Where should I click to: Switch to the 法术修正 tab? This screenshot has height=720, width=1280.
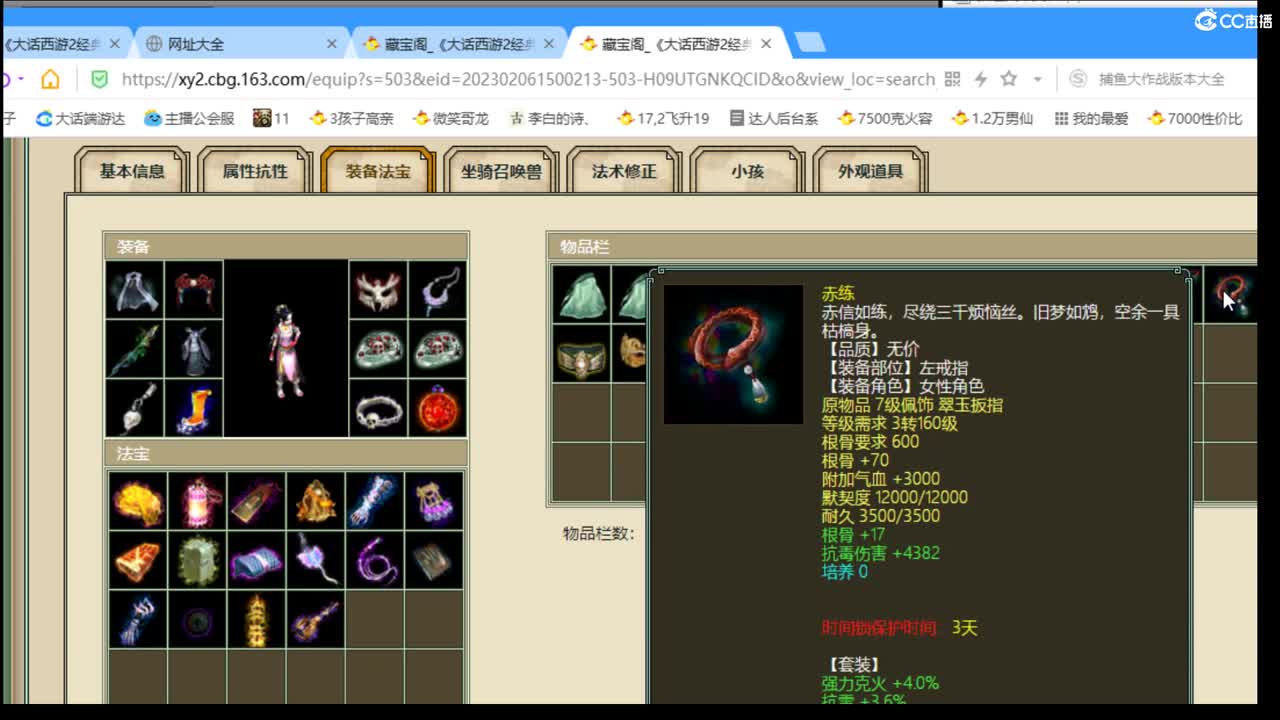(x=624, y=171)
